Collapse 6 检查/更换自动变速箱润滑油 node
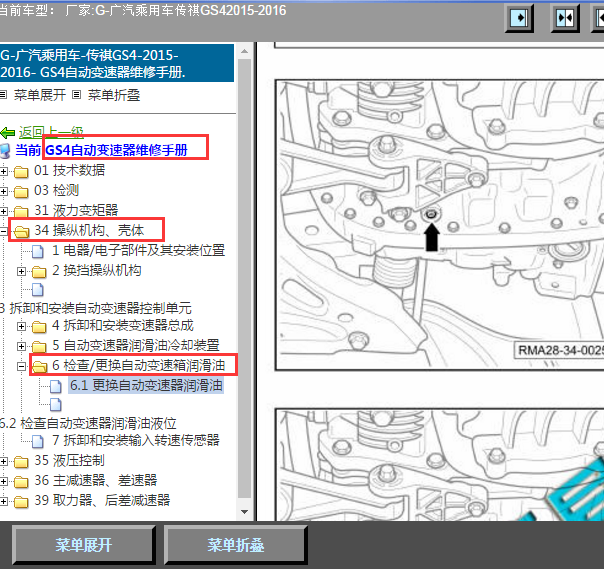The height and width of the screenshot is (569, 604). point(22,366)
